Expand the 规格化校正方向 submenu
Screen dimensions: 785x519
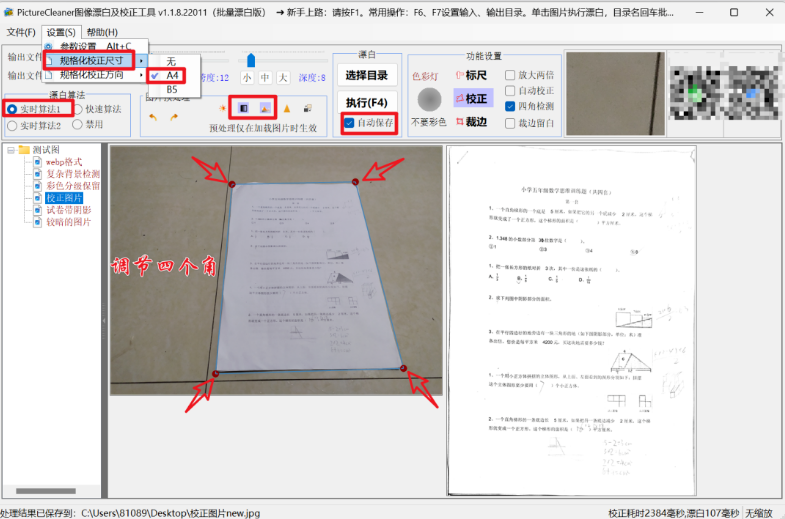coord(94,75)
